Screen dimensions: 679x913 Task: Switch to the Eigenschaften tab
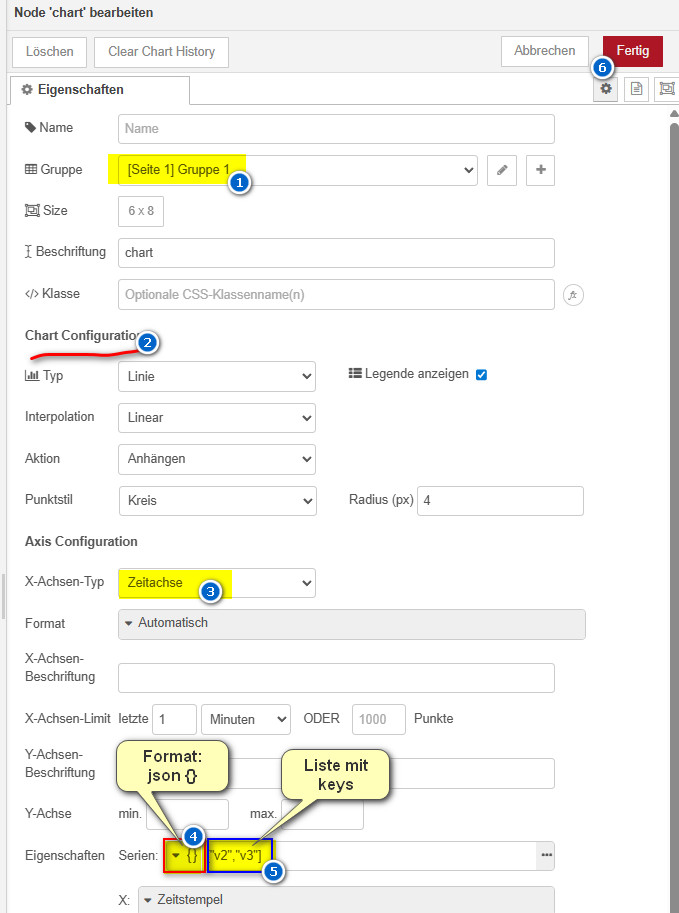pyautogui.click(x=100, y=90)
